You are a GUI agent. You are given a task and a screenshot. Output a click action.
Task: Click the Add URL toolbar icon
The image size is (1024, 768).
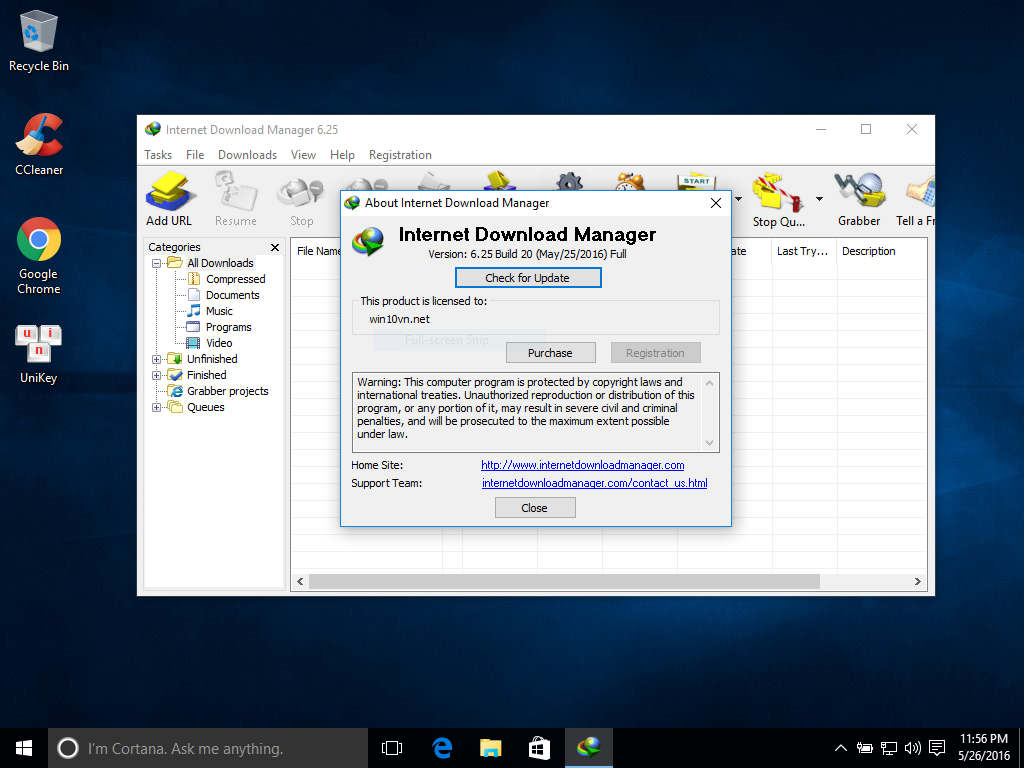169,199
